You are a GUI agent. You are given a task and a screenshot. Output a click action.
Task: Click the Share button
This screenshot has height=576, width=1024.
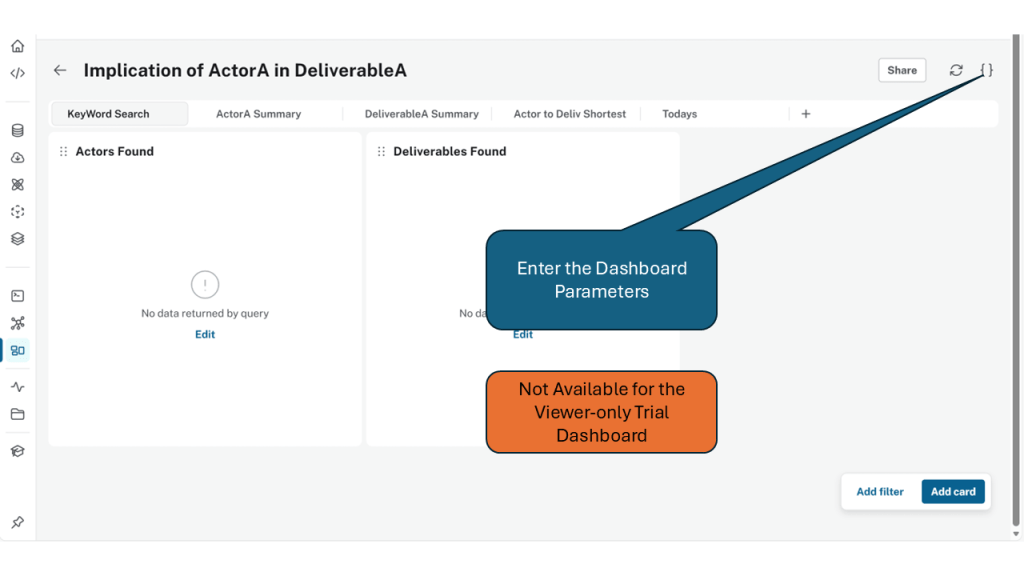(901, 70)
